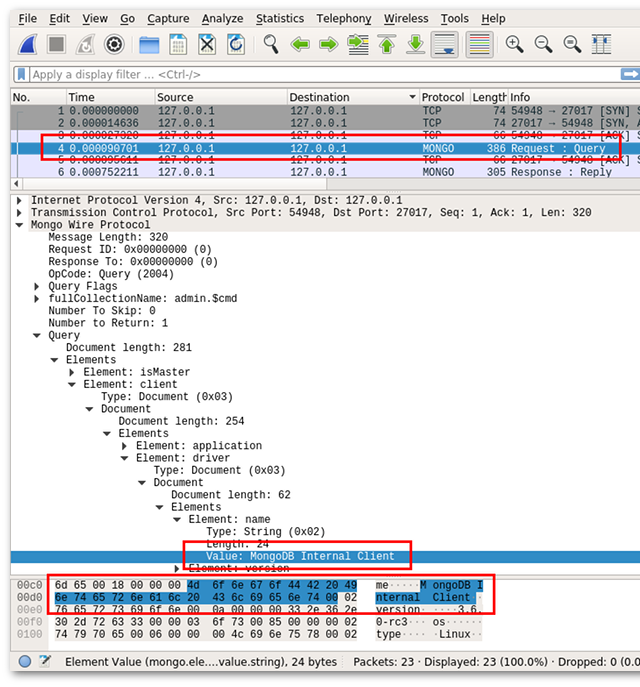Click the start capture shark fin icon

[x=27, y=44]
